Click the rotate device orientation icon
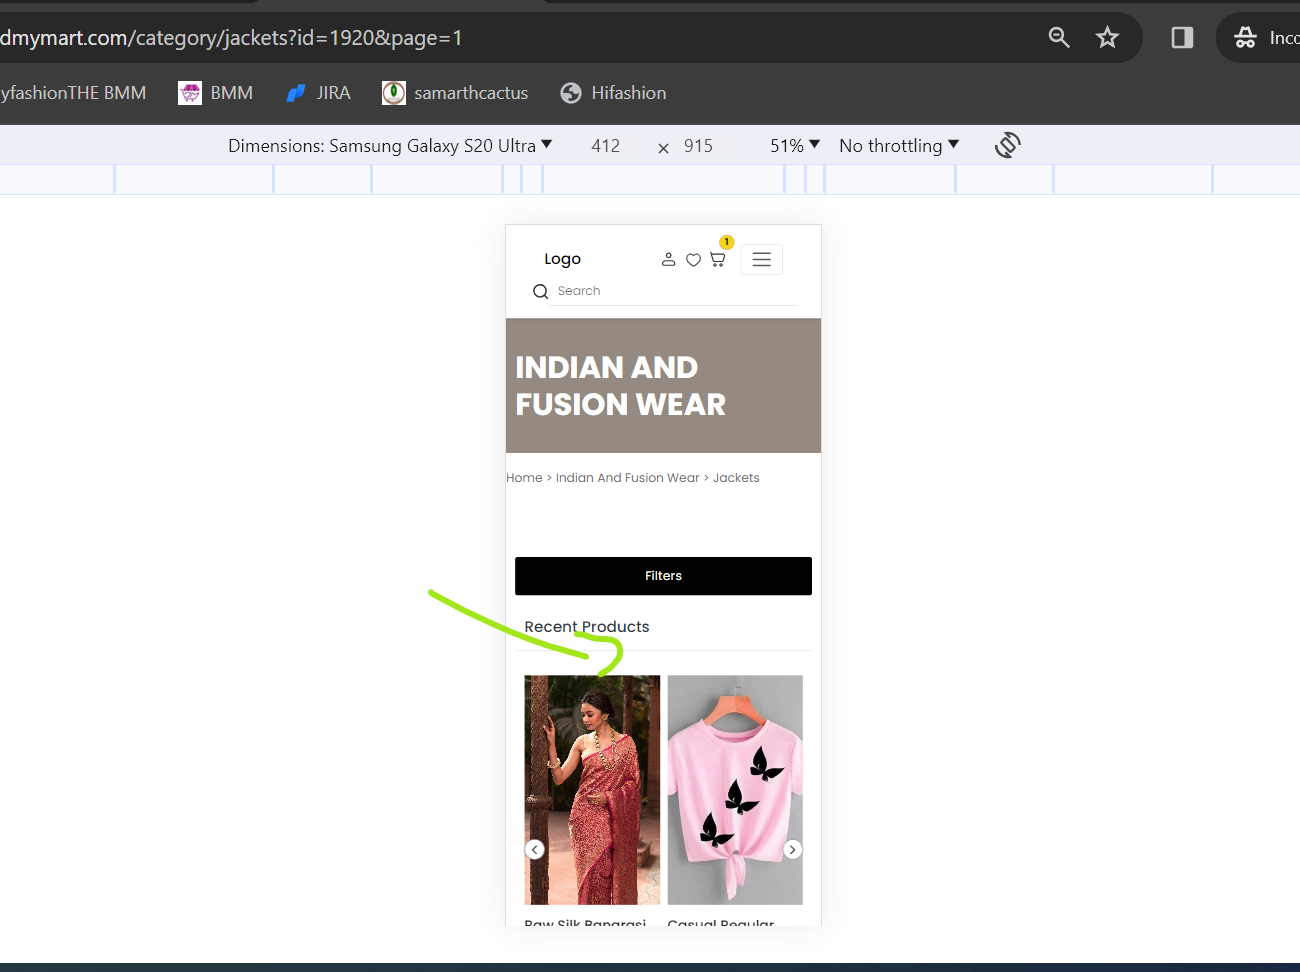Screen dimensions: 1300x972 (x=1007, y=145)
